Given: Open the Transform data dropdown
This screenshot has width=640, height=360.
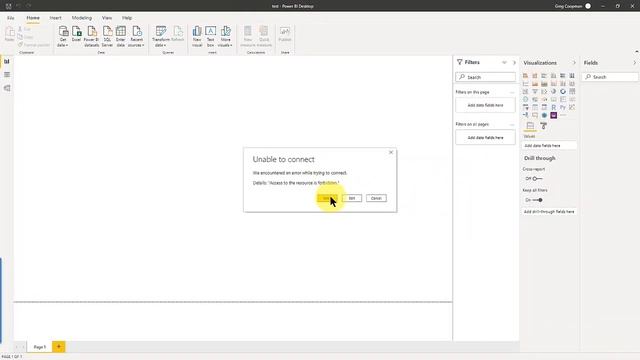Looking at the screenshot, I should click(160, 36).
